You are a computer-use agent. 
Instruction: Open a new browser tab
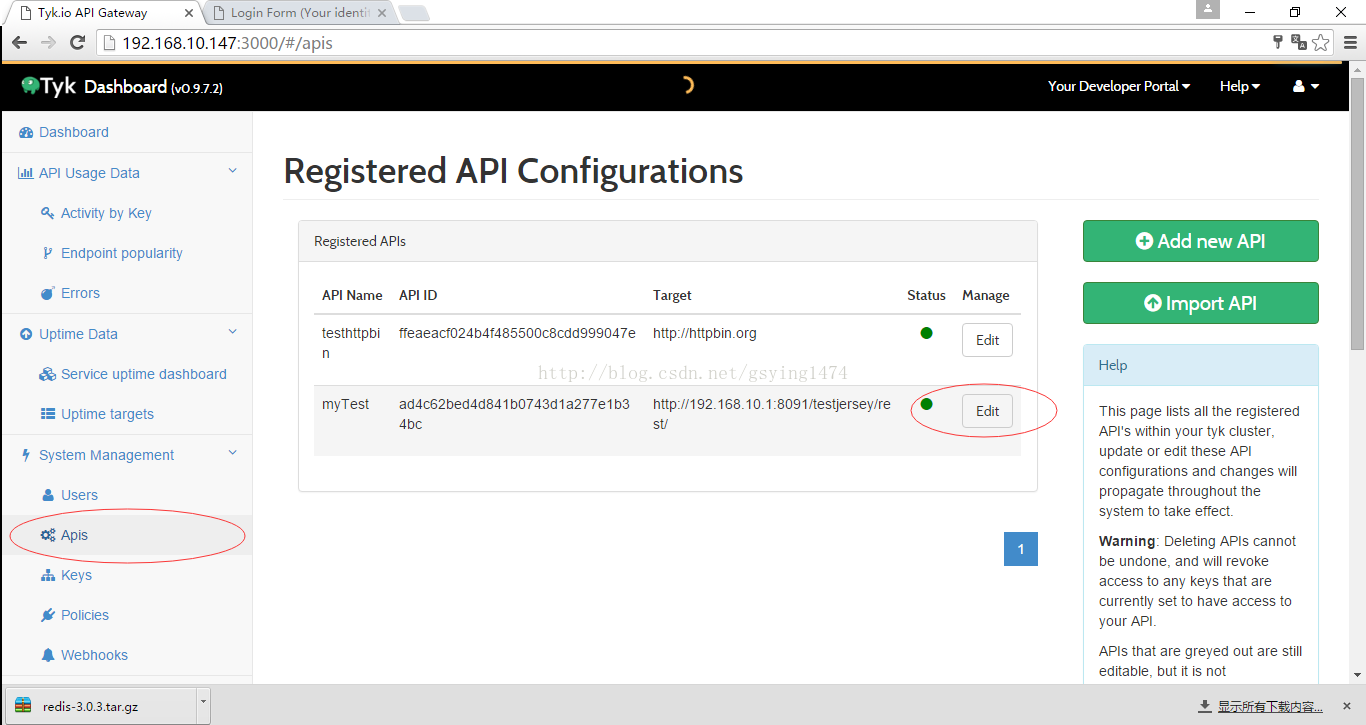(414, 13)
